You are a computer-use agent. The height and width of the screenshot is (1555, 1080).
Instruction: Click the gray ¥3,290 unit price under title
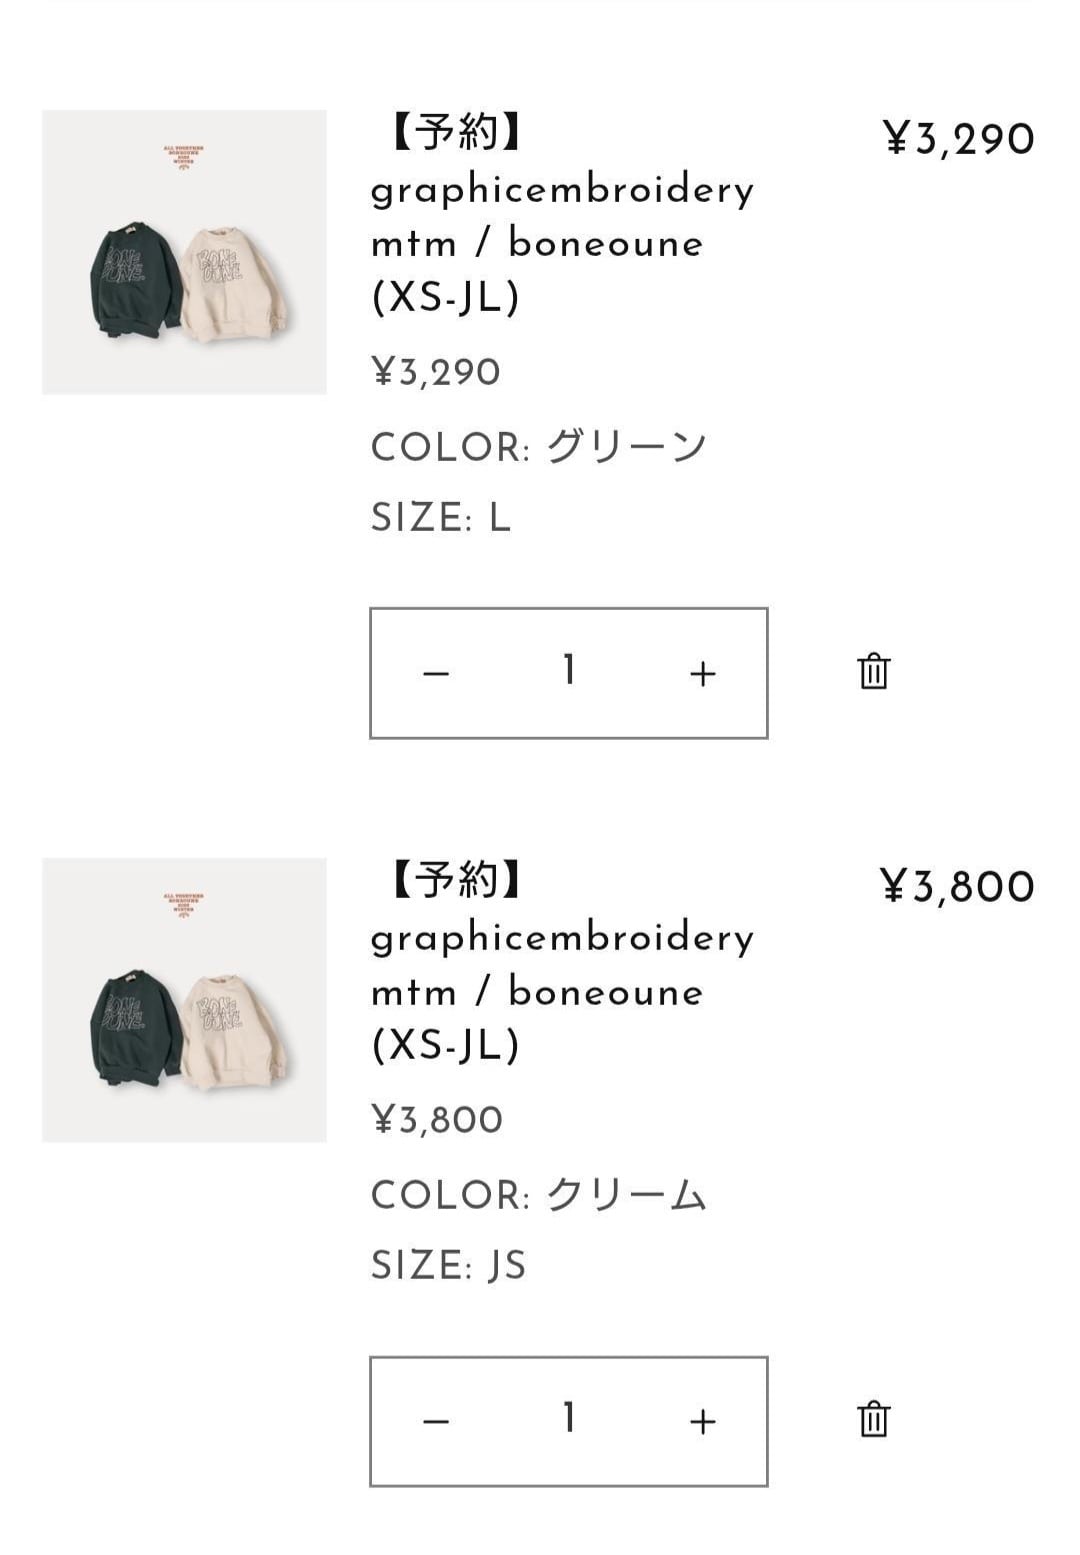coord(436,372)
